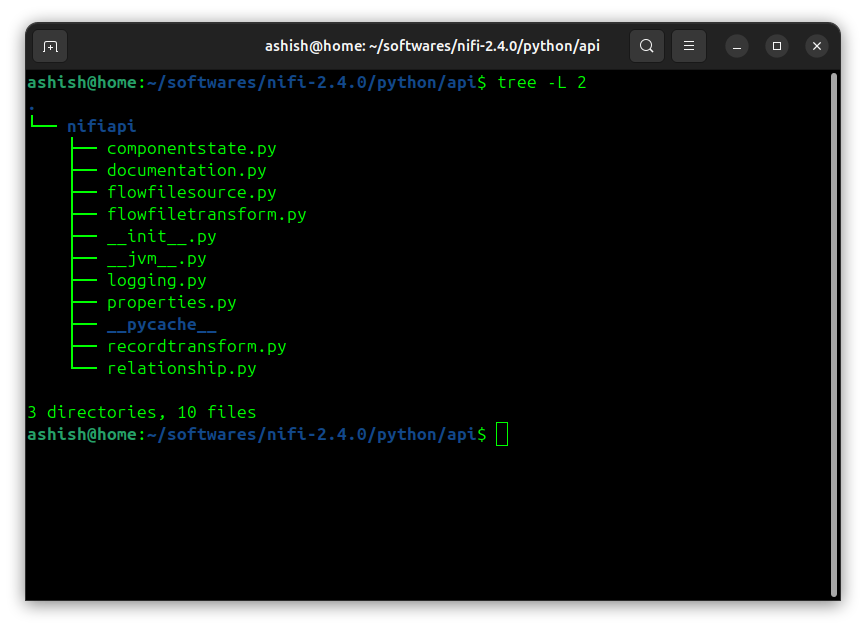Open the terminal search
866x629 pixels.
point(647,46)
